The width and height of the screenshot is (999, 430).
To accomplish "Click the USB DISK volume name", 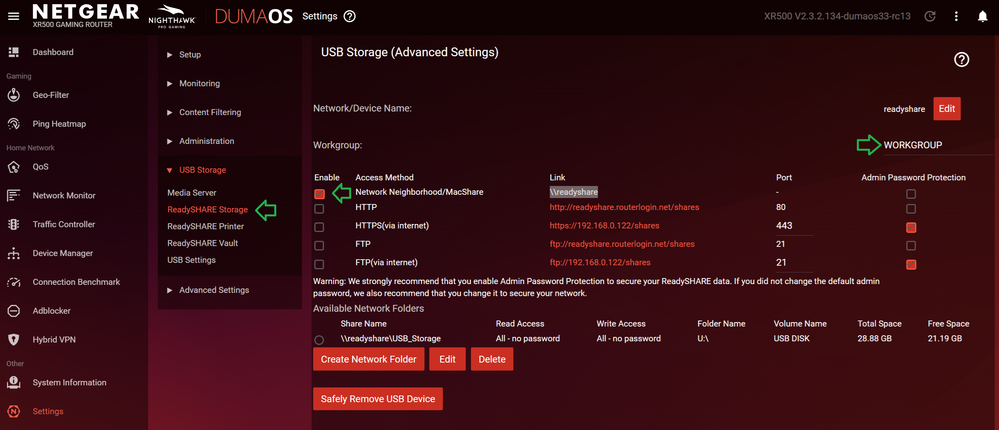I will coord(792,339).
